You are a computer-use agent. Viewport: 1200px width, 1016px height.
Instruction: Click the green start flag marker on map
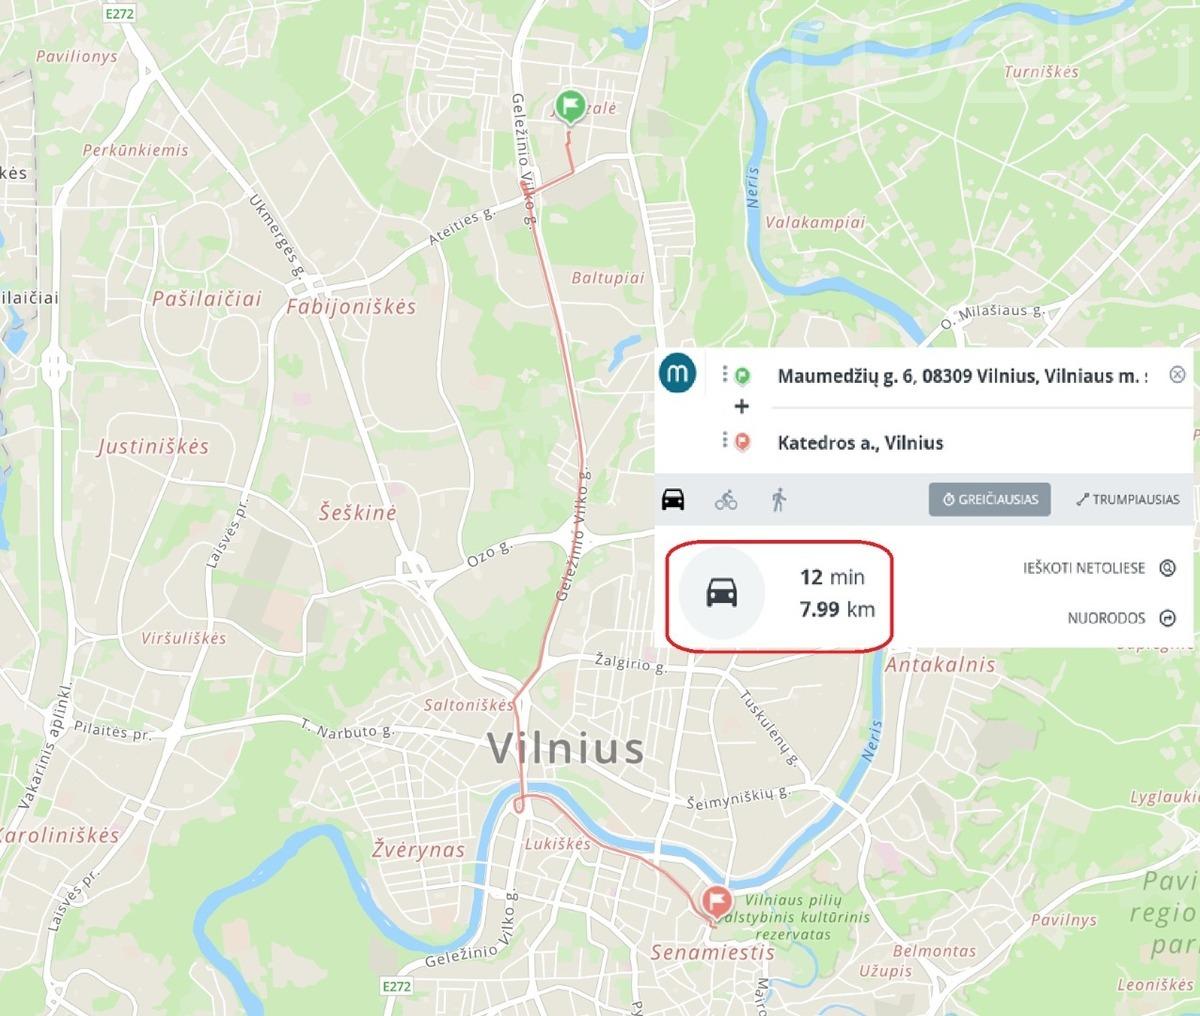click(570, 106)
